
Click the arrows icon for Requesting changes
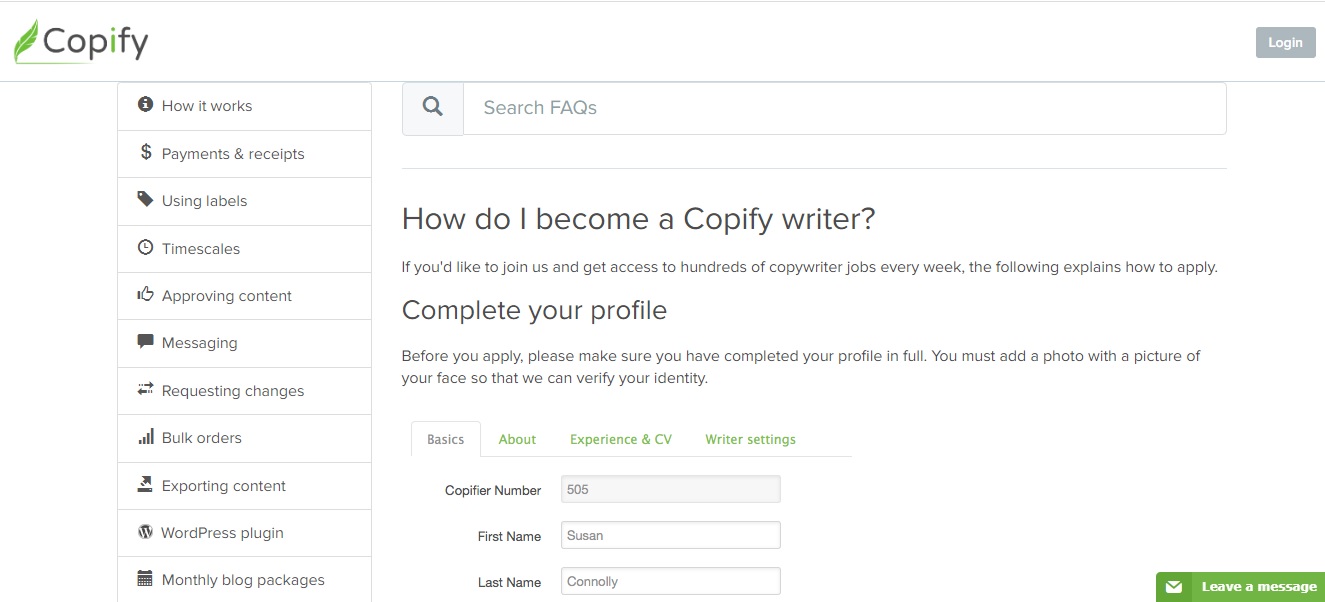[x=146, y=390]
